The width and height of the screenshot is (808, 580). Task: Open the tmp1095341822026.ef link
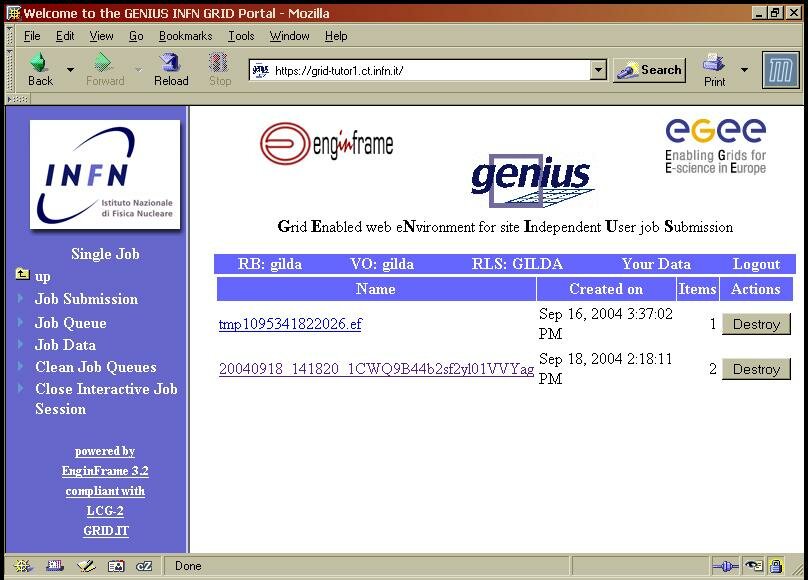[290, 324]
